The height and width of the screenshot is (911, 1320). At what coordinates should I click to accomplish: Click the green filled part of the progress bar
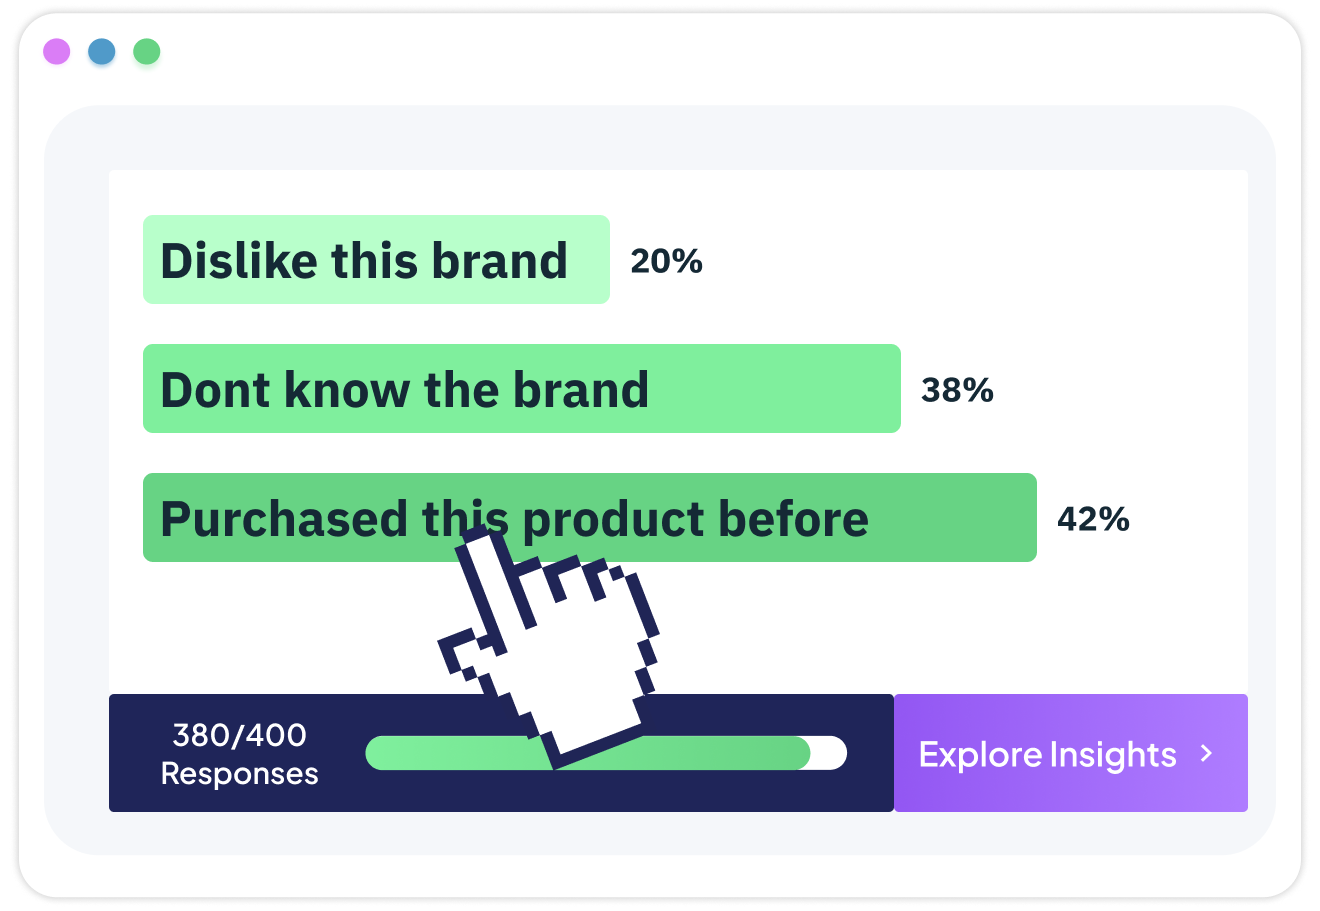point(440,753)
